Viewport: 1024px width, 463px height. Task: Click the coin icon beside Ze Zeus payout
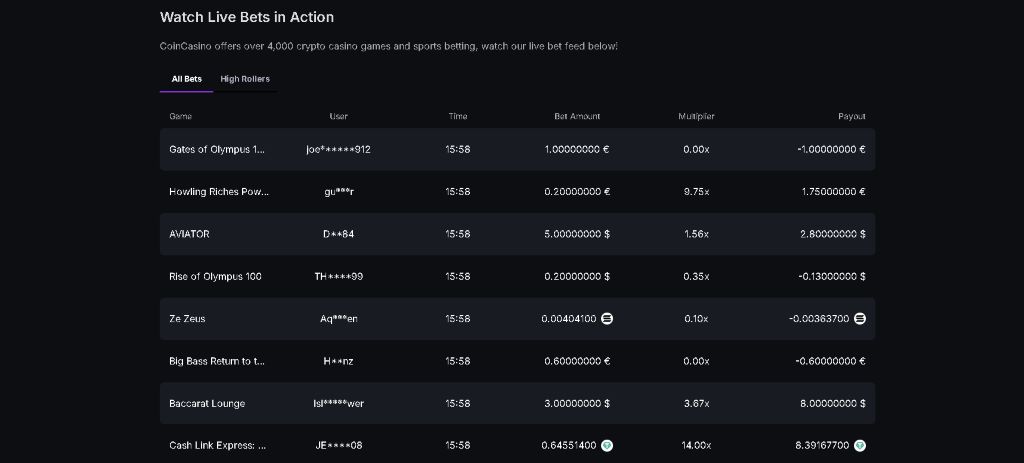[x=860, y=319]
